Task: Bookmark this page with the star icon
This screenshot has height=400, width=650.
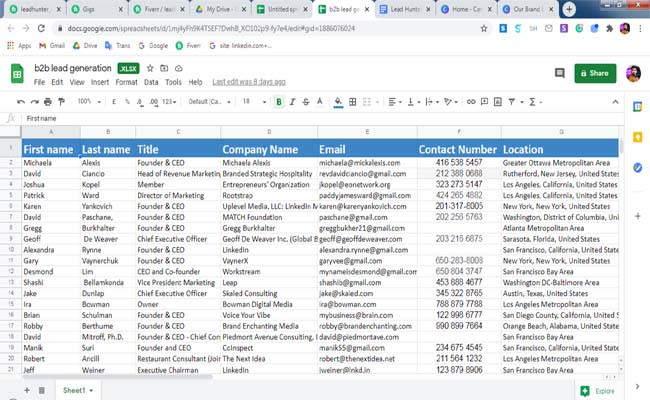Action: tap(484, 28)
